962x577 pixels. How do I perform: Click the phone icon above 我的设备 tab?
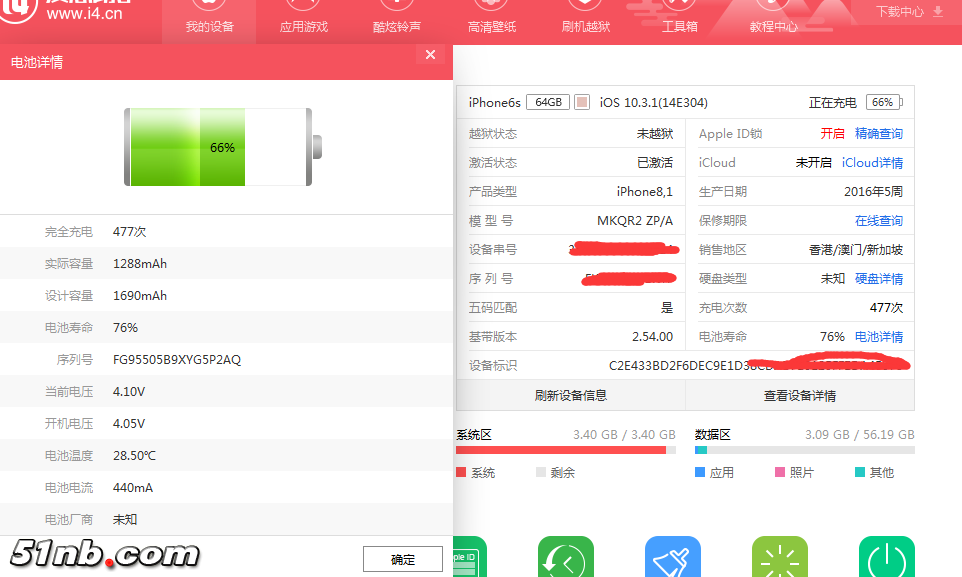click(208, 4)
